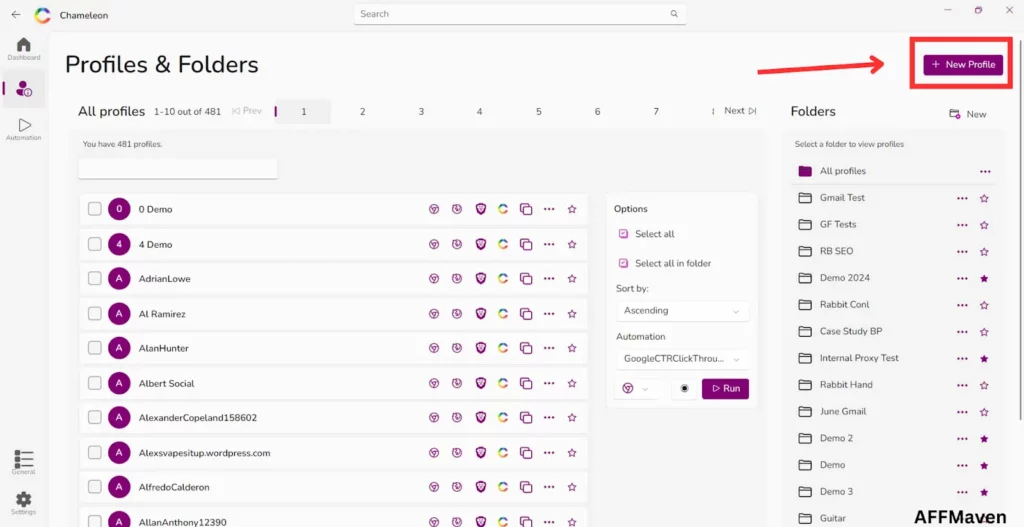
Task: Go to page 6
Action: pyautogui.click(x=597, y=112)
